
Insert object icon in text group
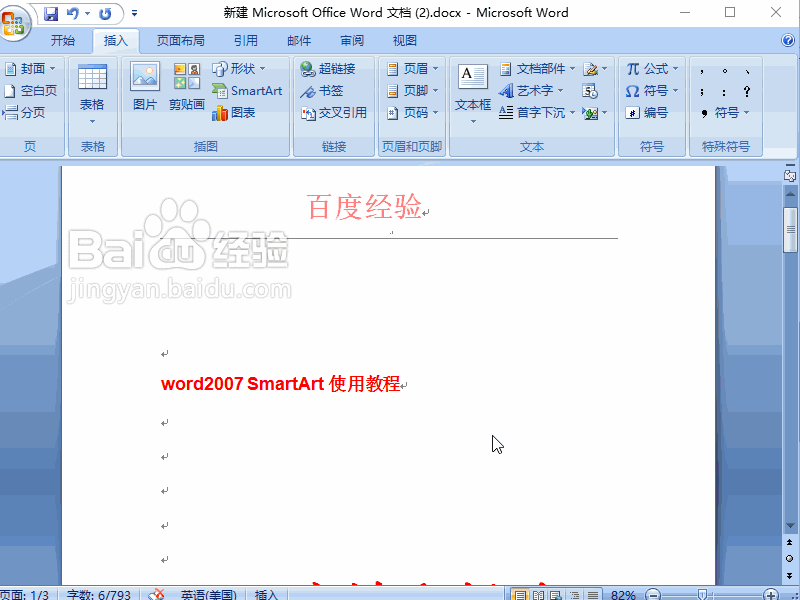coord(590,113)
